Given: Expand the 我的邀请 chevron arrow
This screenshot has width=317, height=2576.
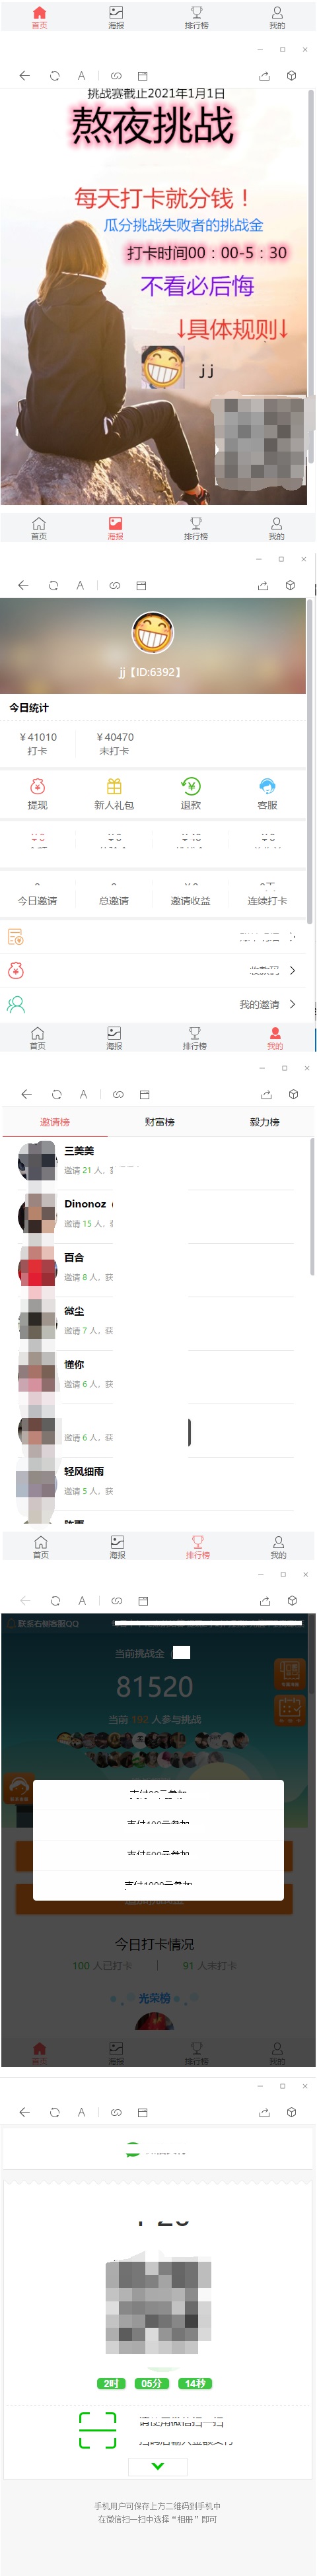Looking at the screenshot, I should 292,1004.
